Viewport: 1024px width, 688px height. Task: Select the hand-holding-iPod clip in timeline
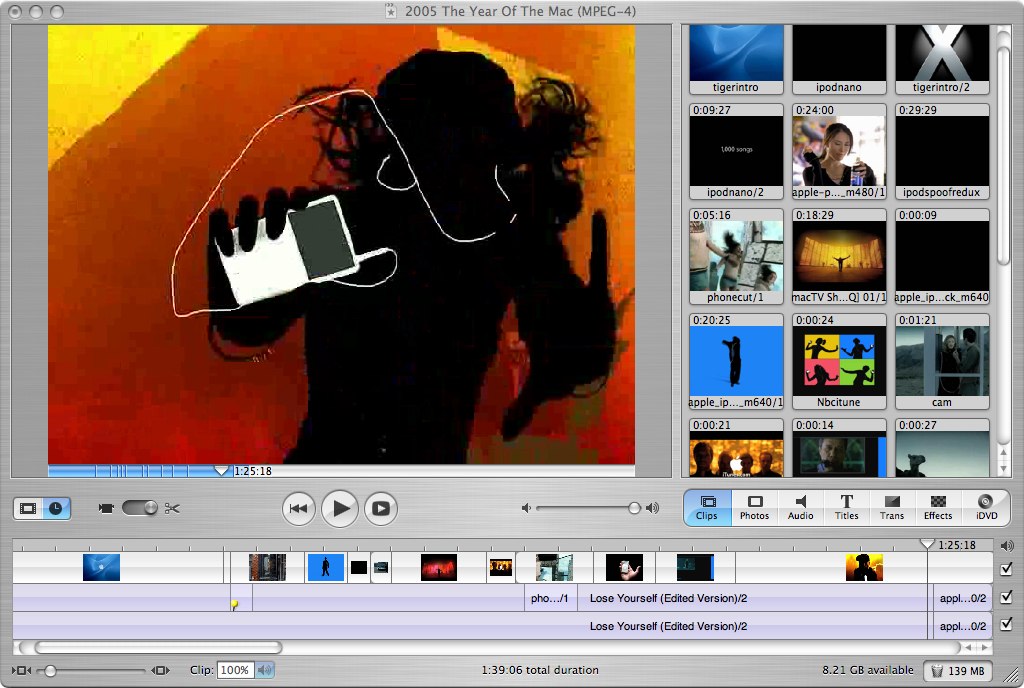pos(624,567)
